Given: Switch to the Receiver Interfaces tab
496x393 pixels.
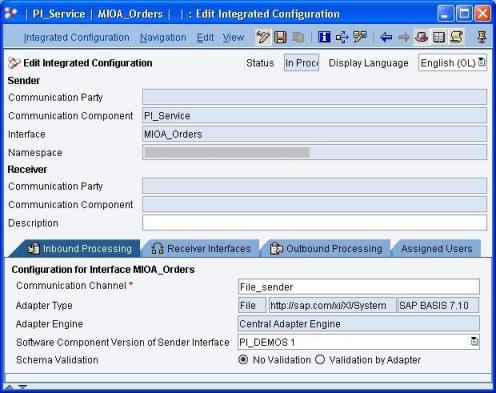Looking at the screenshot, I should click(x=201, y=249).
